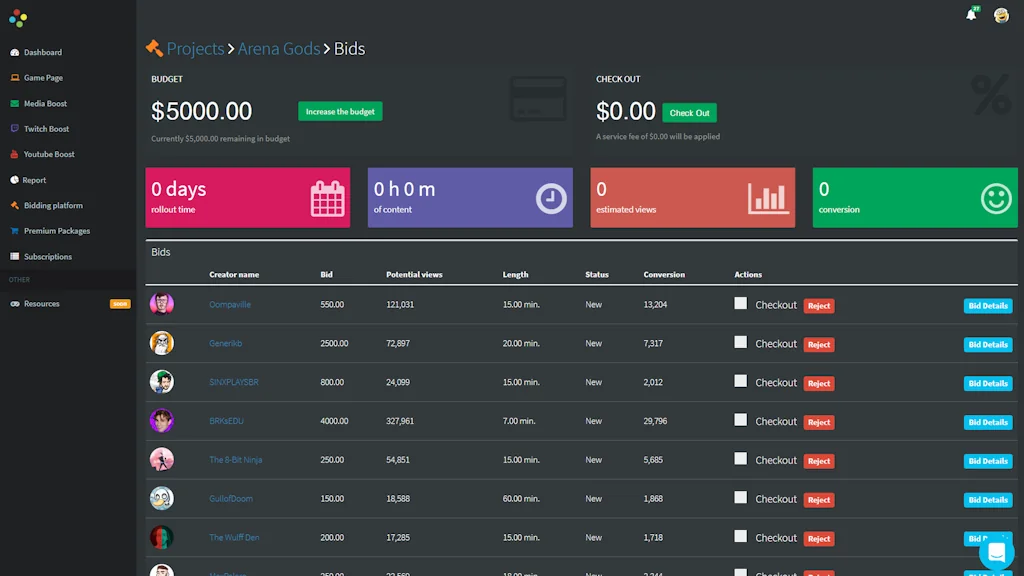Click the Media Boost envelope icon

[14, 103]
